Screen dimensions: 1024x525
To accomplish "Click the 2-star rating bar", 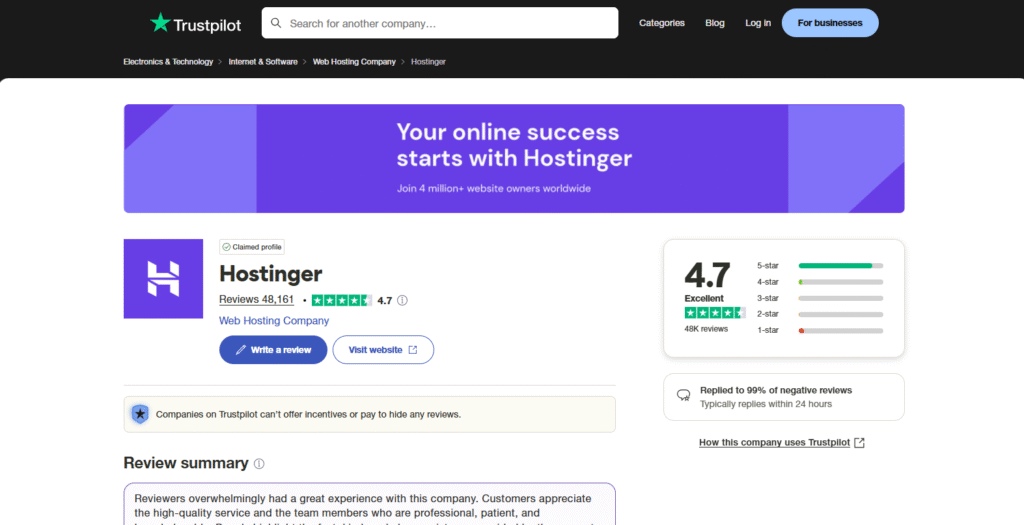I will [840, 315].
